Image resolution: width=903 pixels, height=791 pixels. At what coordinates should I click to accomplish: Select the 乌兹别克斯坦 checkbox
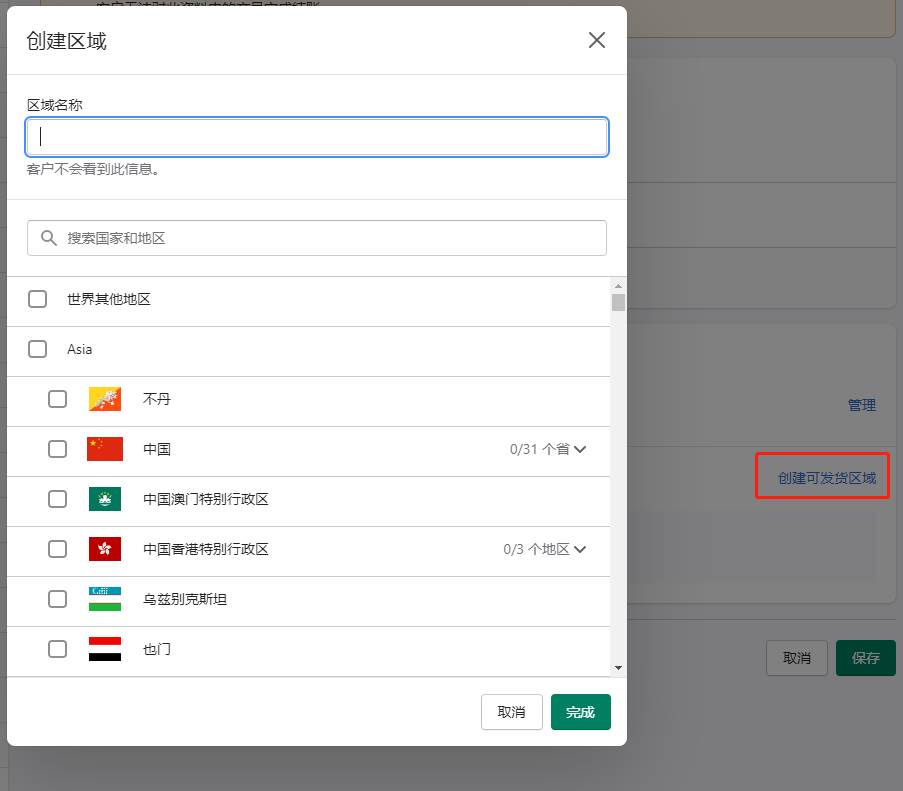57,599
